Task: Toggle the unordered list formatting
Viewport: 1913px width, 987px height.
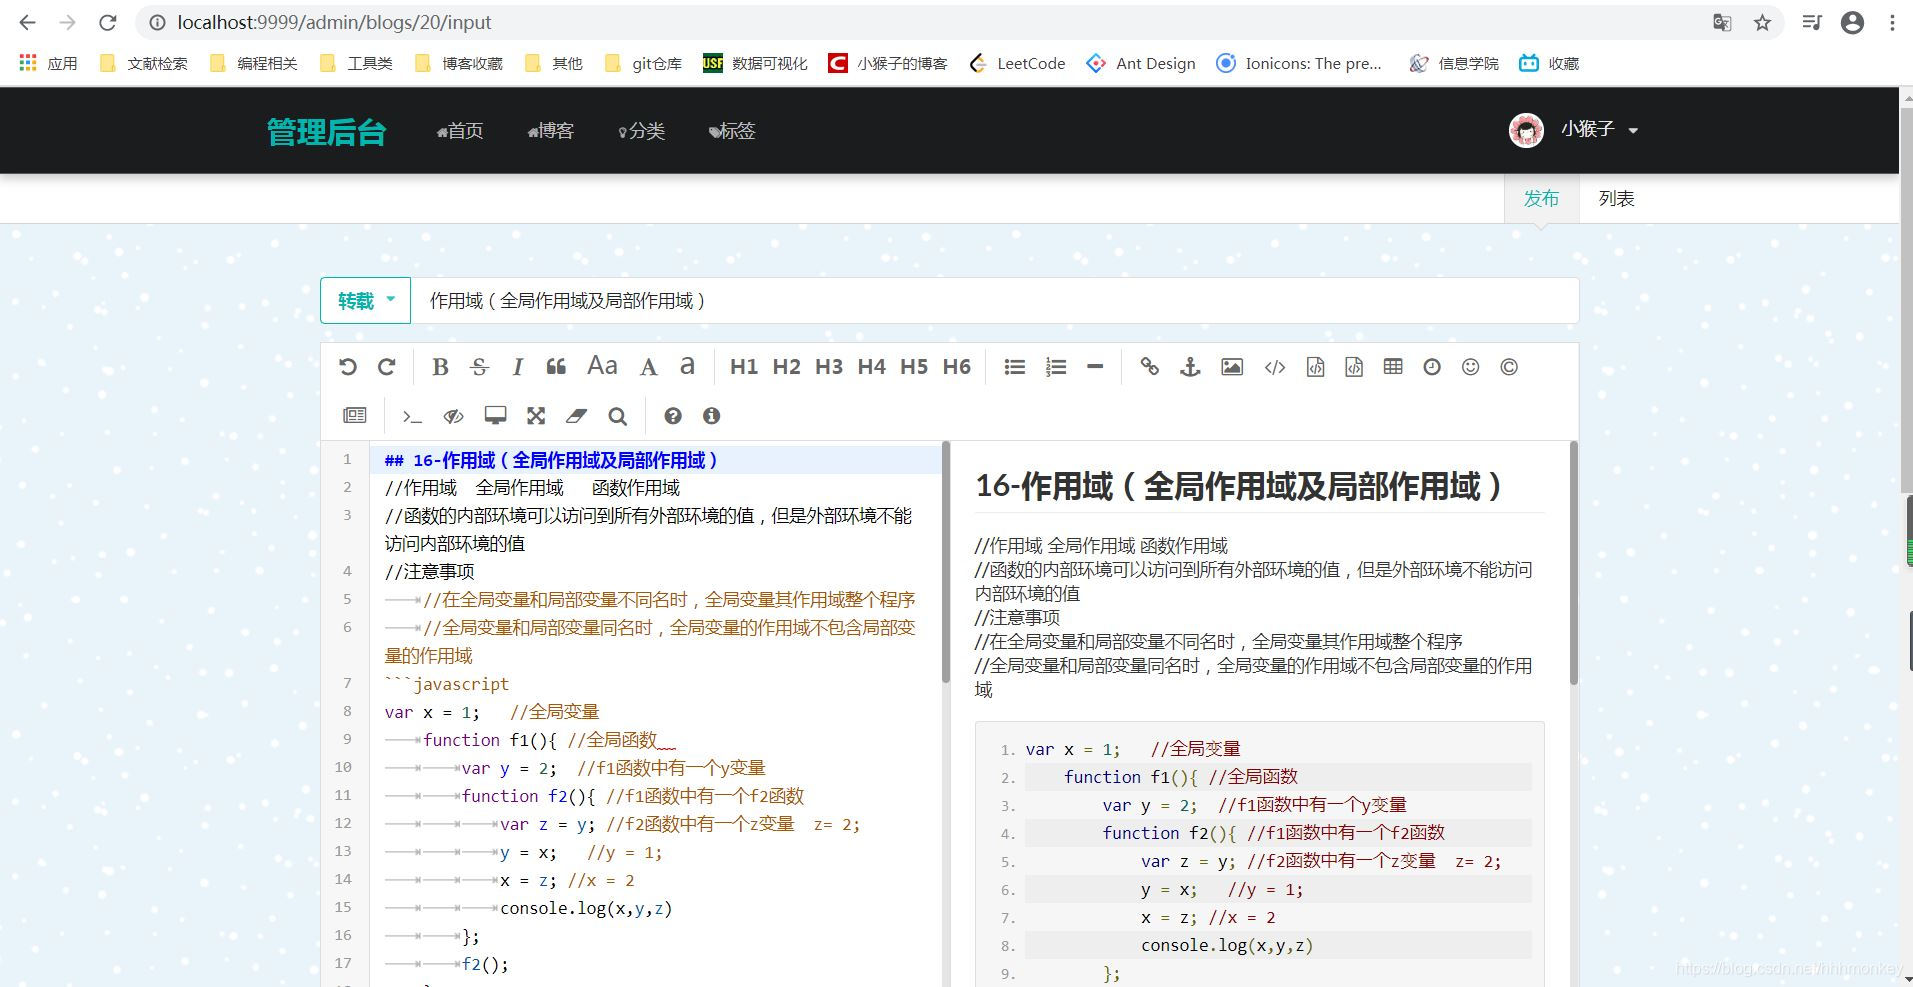Action: 1014,366
